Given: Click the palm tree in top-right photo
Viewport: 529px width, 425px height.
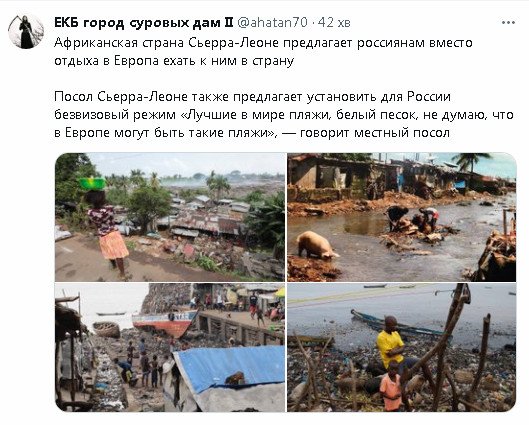Looking at the screenshot, I should 471,161.
